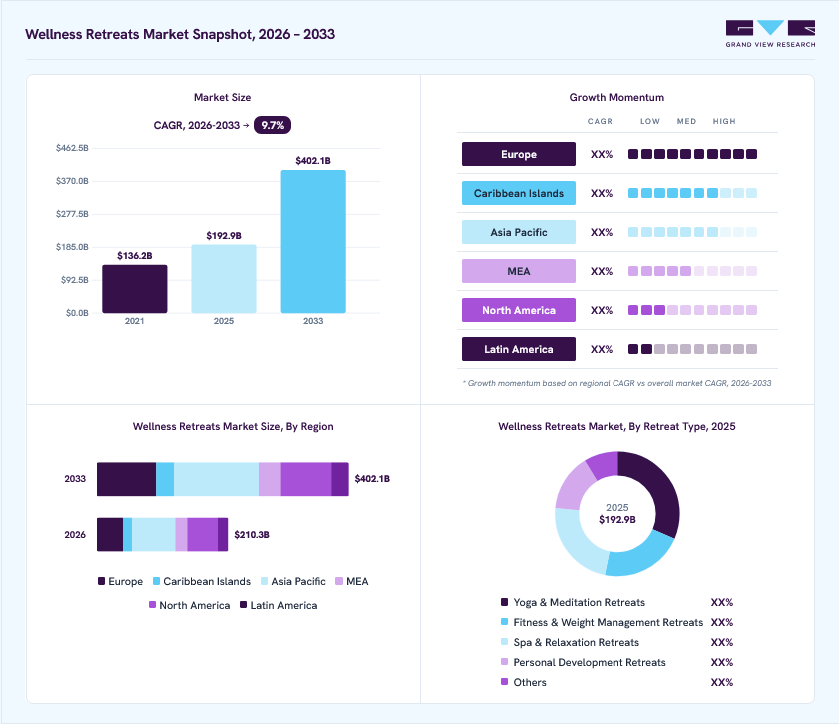The height and width of the screenshot is (724, 840).
Task: Click the $210.3B total beside the 2026 bar
Action: tap(252, 535)
